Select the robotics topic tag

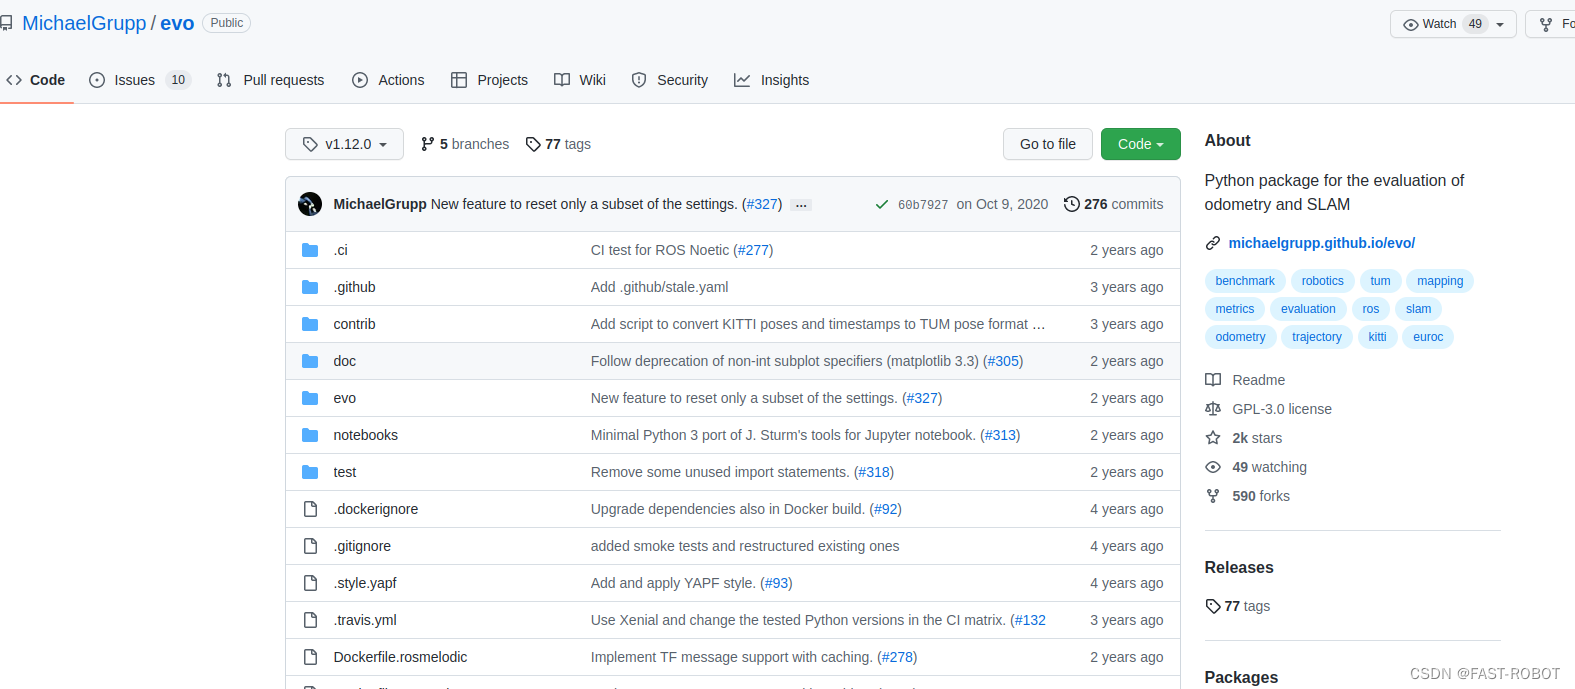click(1322, 281)
